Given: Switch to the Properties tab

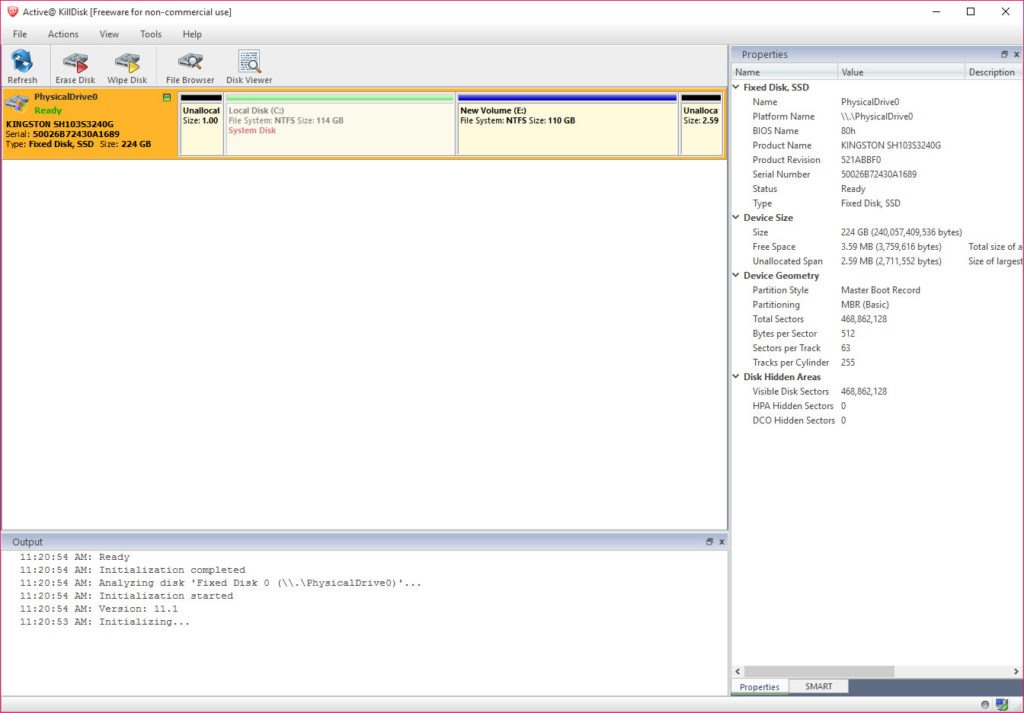Looking at the screenshot, I should tap(760, 687).
